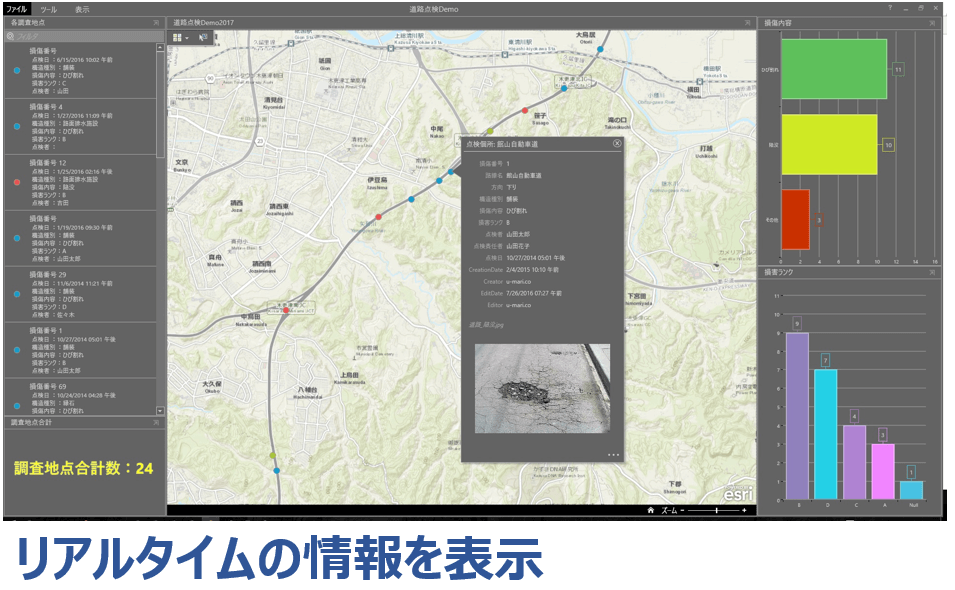Open the basemap gallery icon on the map
Image resolution: width=955 pixels, height=590 pixels.
click(x=177, y=37)
